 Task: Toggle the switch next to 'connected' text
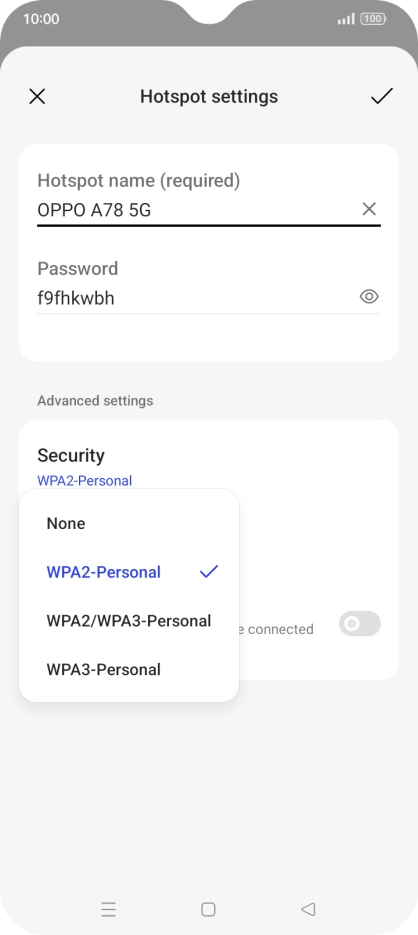click(360, 624)
